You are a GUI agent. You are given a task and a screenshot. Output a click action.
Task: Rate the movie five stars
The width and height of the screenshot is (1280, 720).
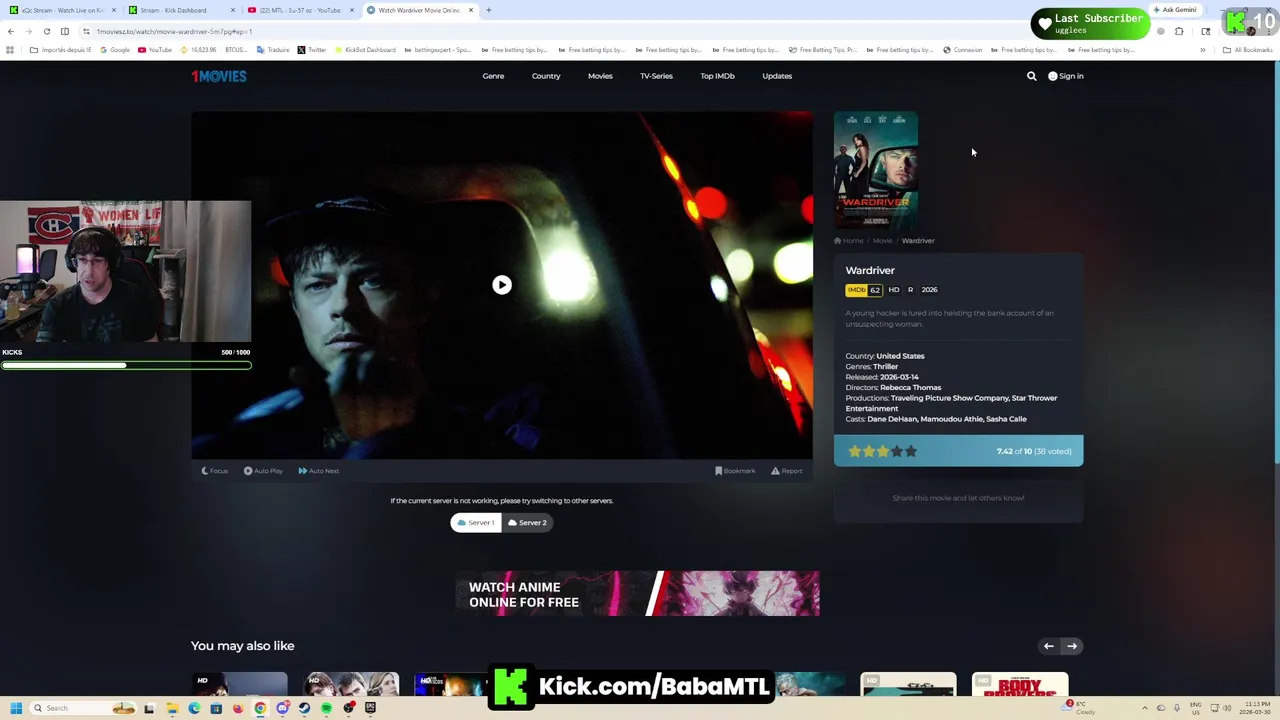911,451
